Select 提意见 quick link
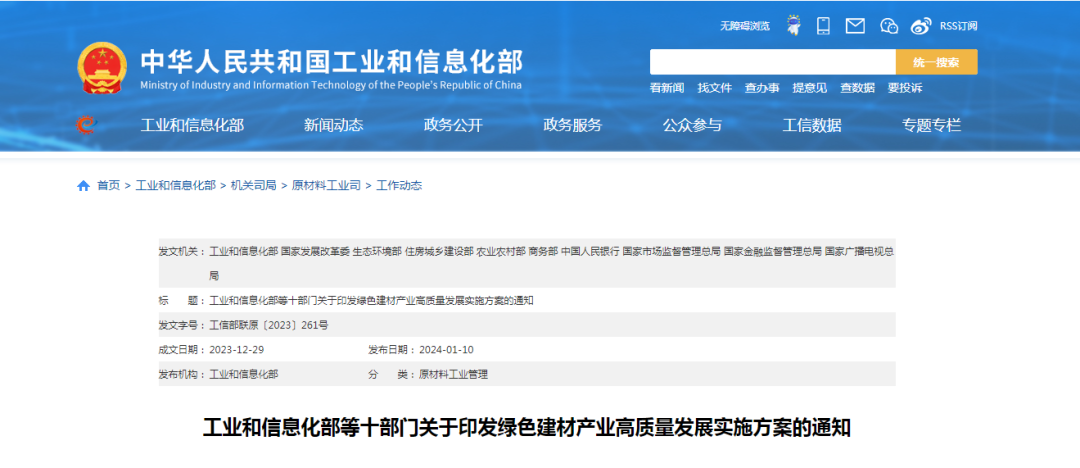The height and width of the screenshot is (468, 1080). pos(809,88)
